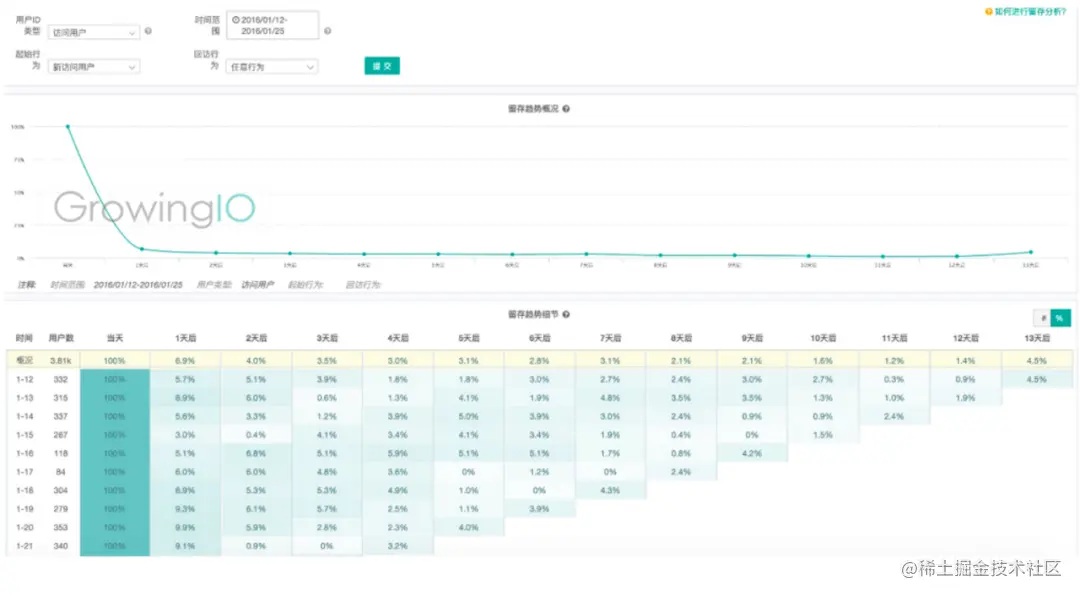The image size is (1080, 597).
Task: Open help icon next to 用户ID类型 dropdown
Action: [148, 31]
